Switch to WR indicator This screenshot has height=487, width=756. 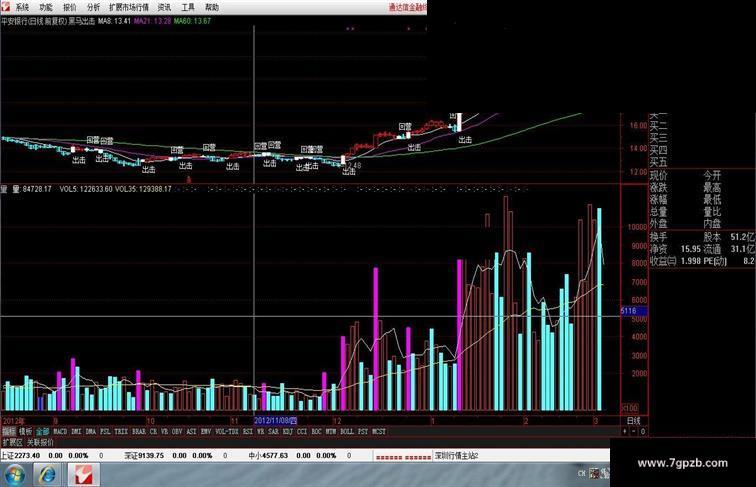(x=261, y=432)
